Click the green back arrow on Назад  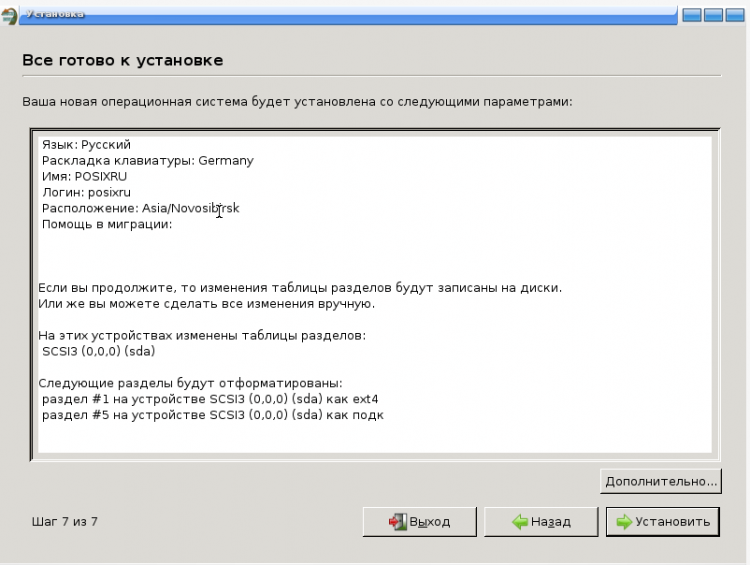point(519,522)
